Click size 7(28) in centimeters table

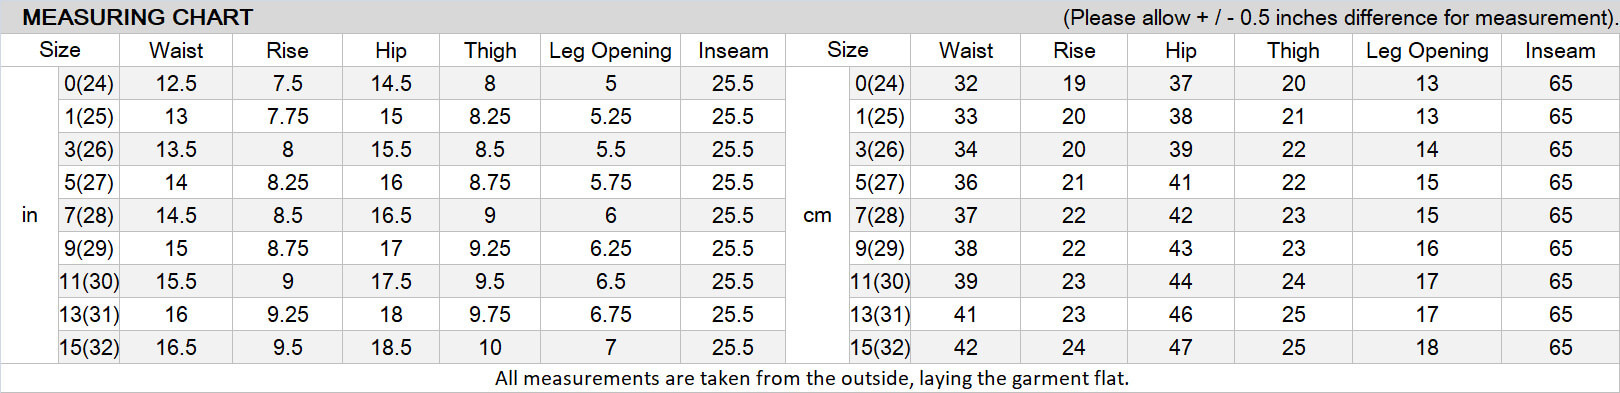coord(879,215)
